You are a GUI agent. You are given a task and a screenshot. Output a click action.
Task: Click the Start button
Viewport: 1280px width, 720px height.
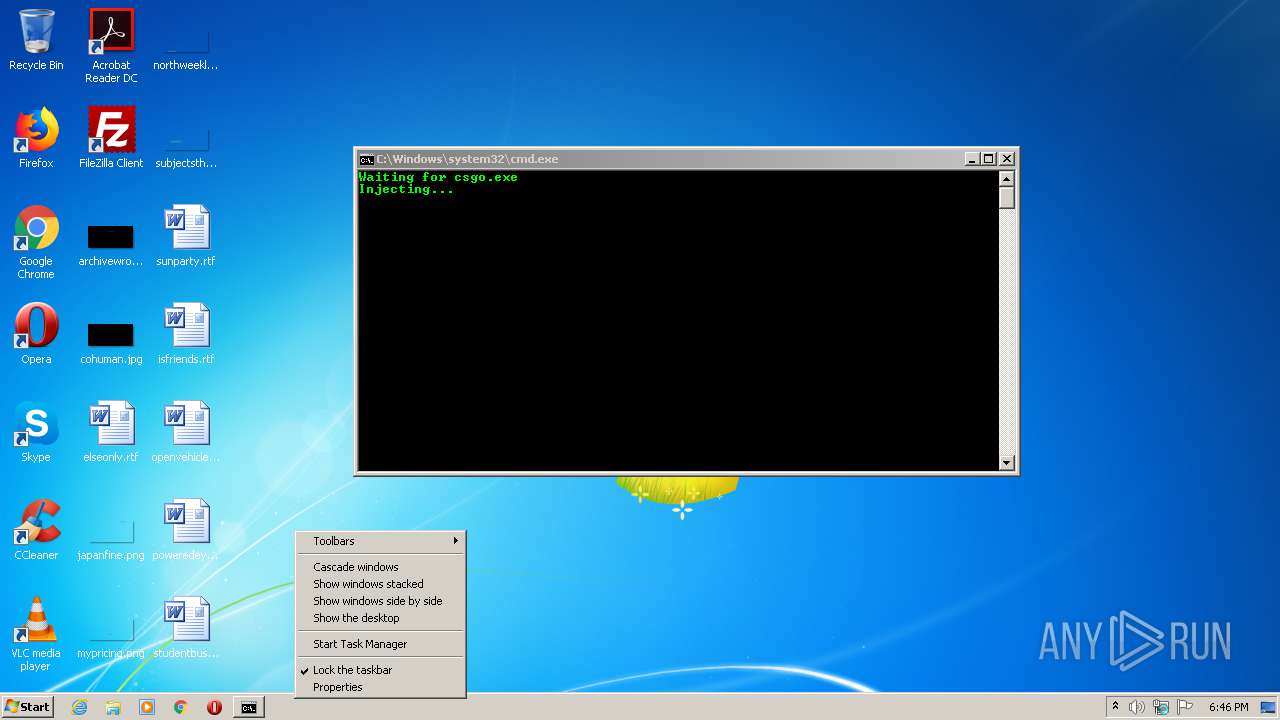[27, 707]
